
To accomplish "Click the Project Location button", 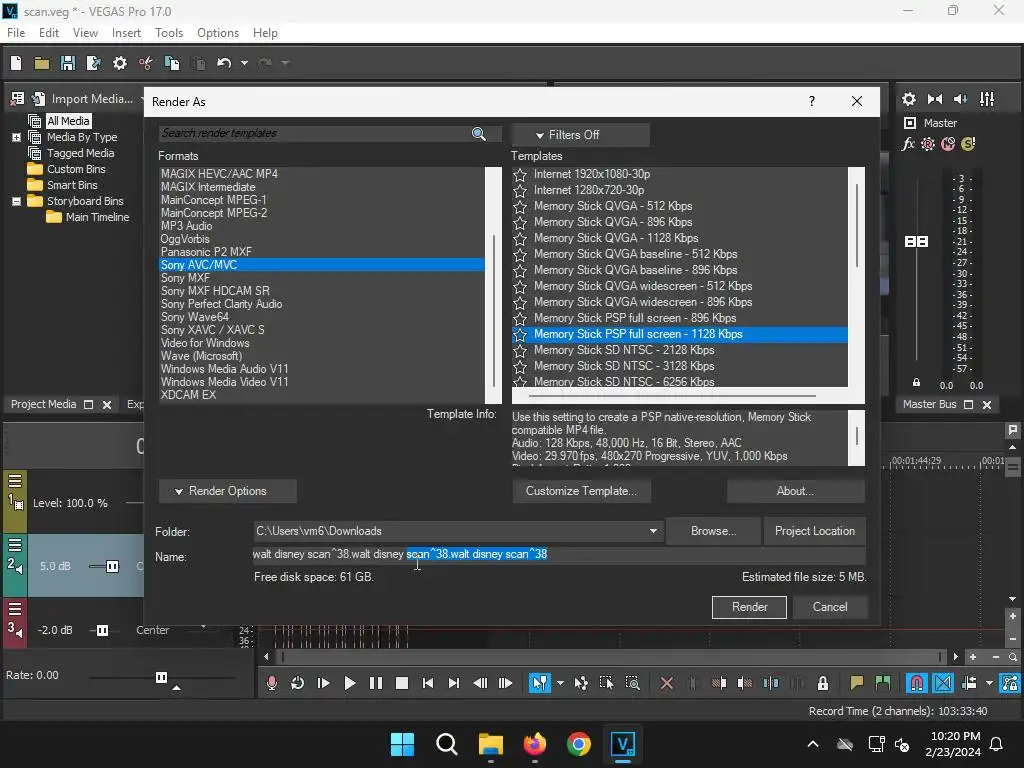I will point(814,531).
